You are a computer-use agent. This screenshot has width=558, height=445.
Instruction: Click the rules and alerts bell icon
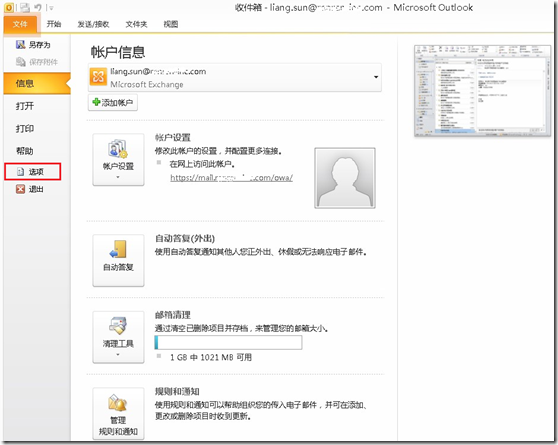pyautogui.click(x=118, y=403)
